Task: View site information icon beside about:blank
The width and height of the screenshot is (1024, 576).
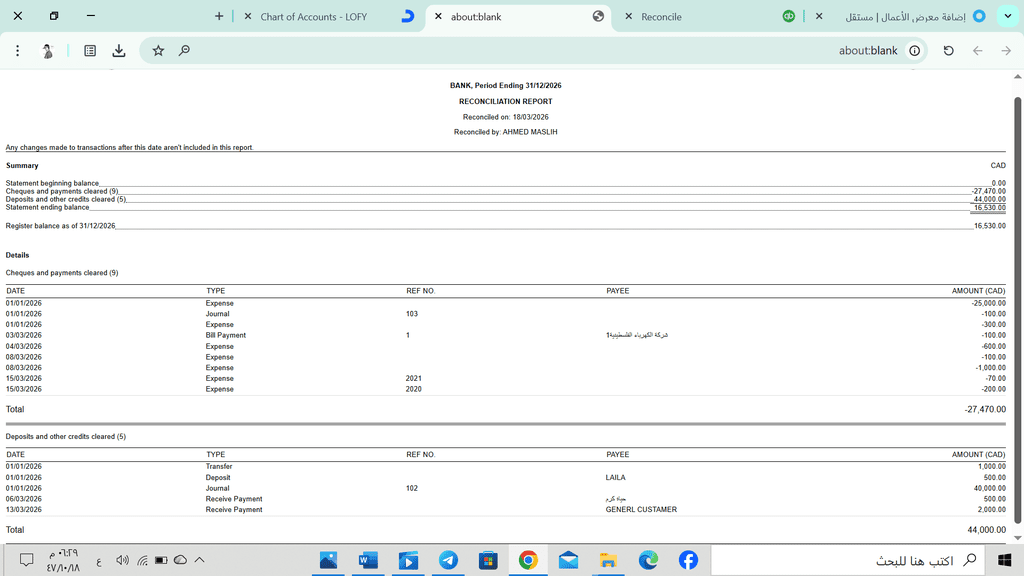Action: (x=914, y=51)
